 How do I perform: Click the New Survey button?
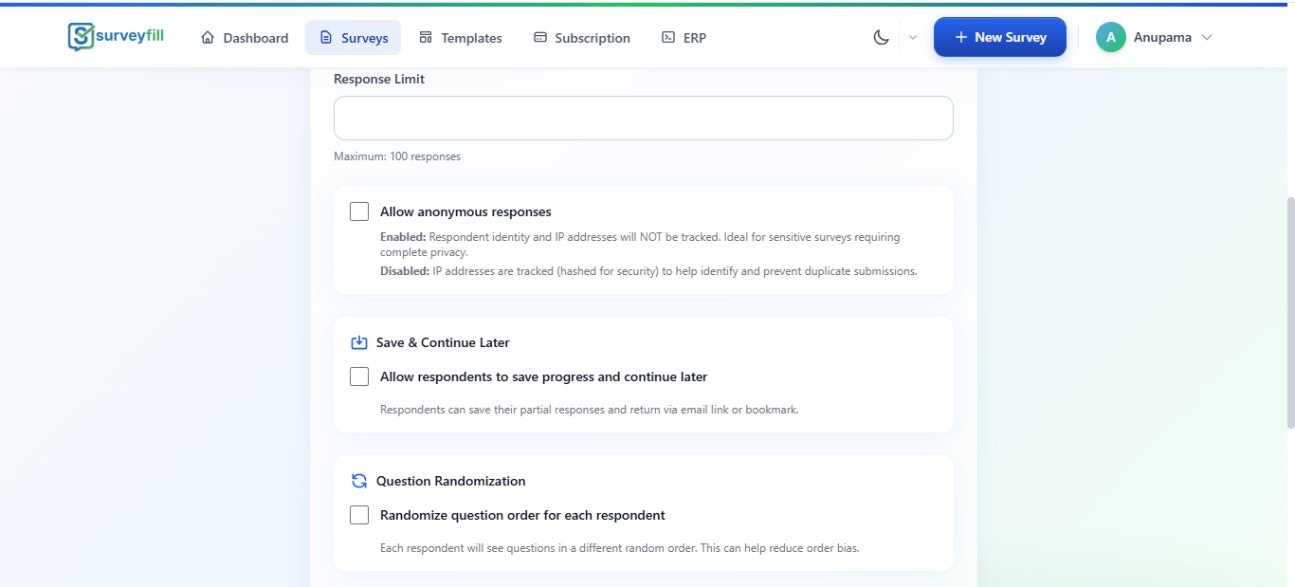(x=999, y=37)
